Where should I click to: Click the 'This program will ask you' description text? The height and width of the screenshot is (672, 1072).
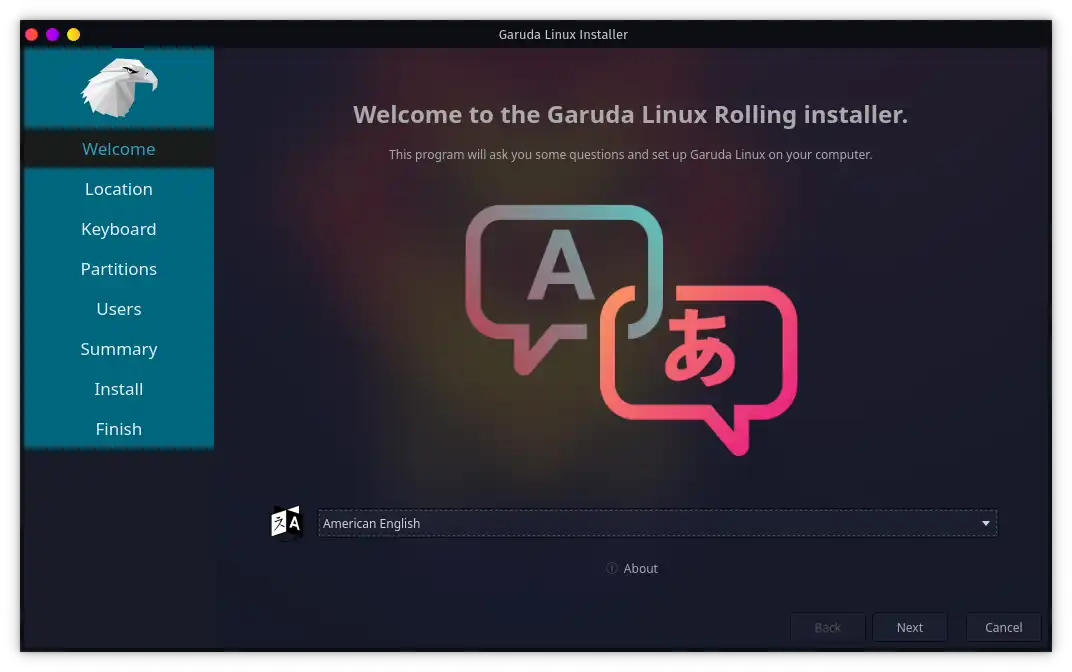tap(630, 154)
